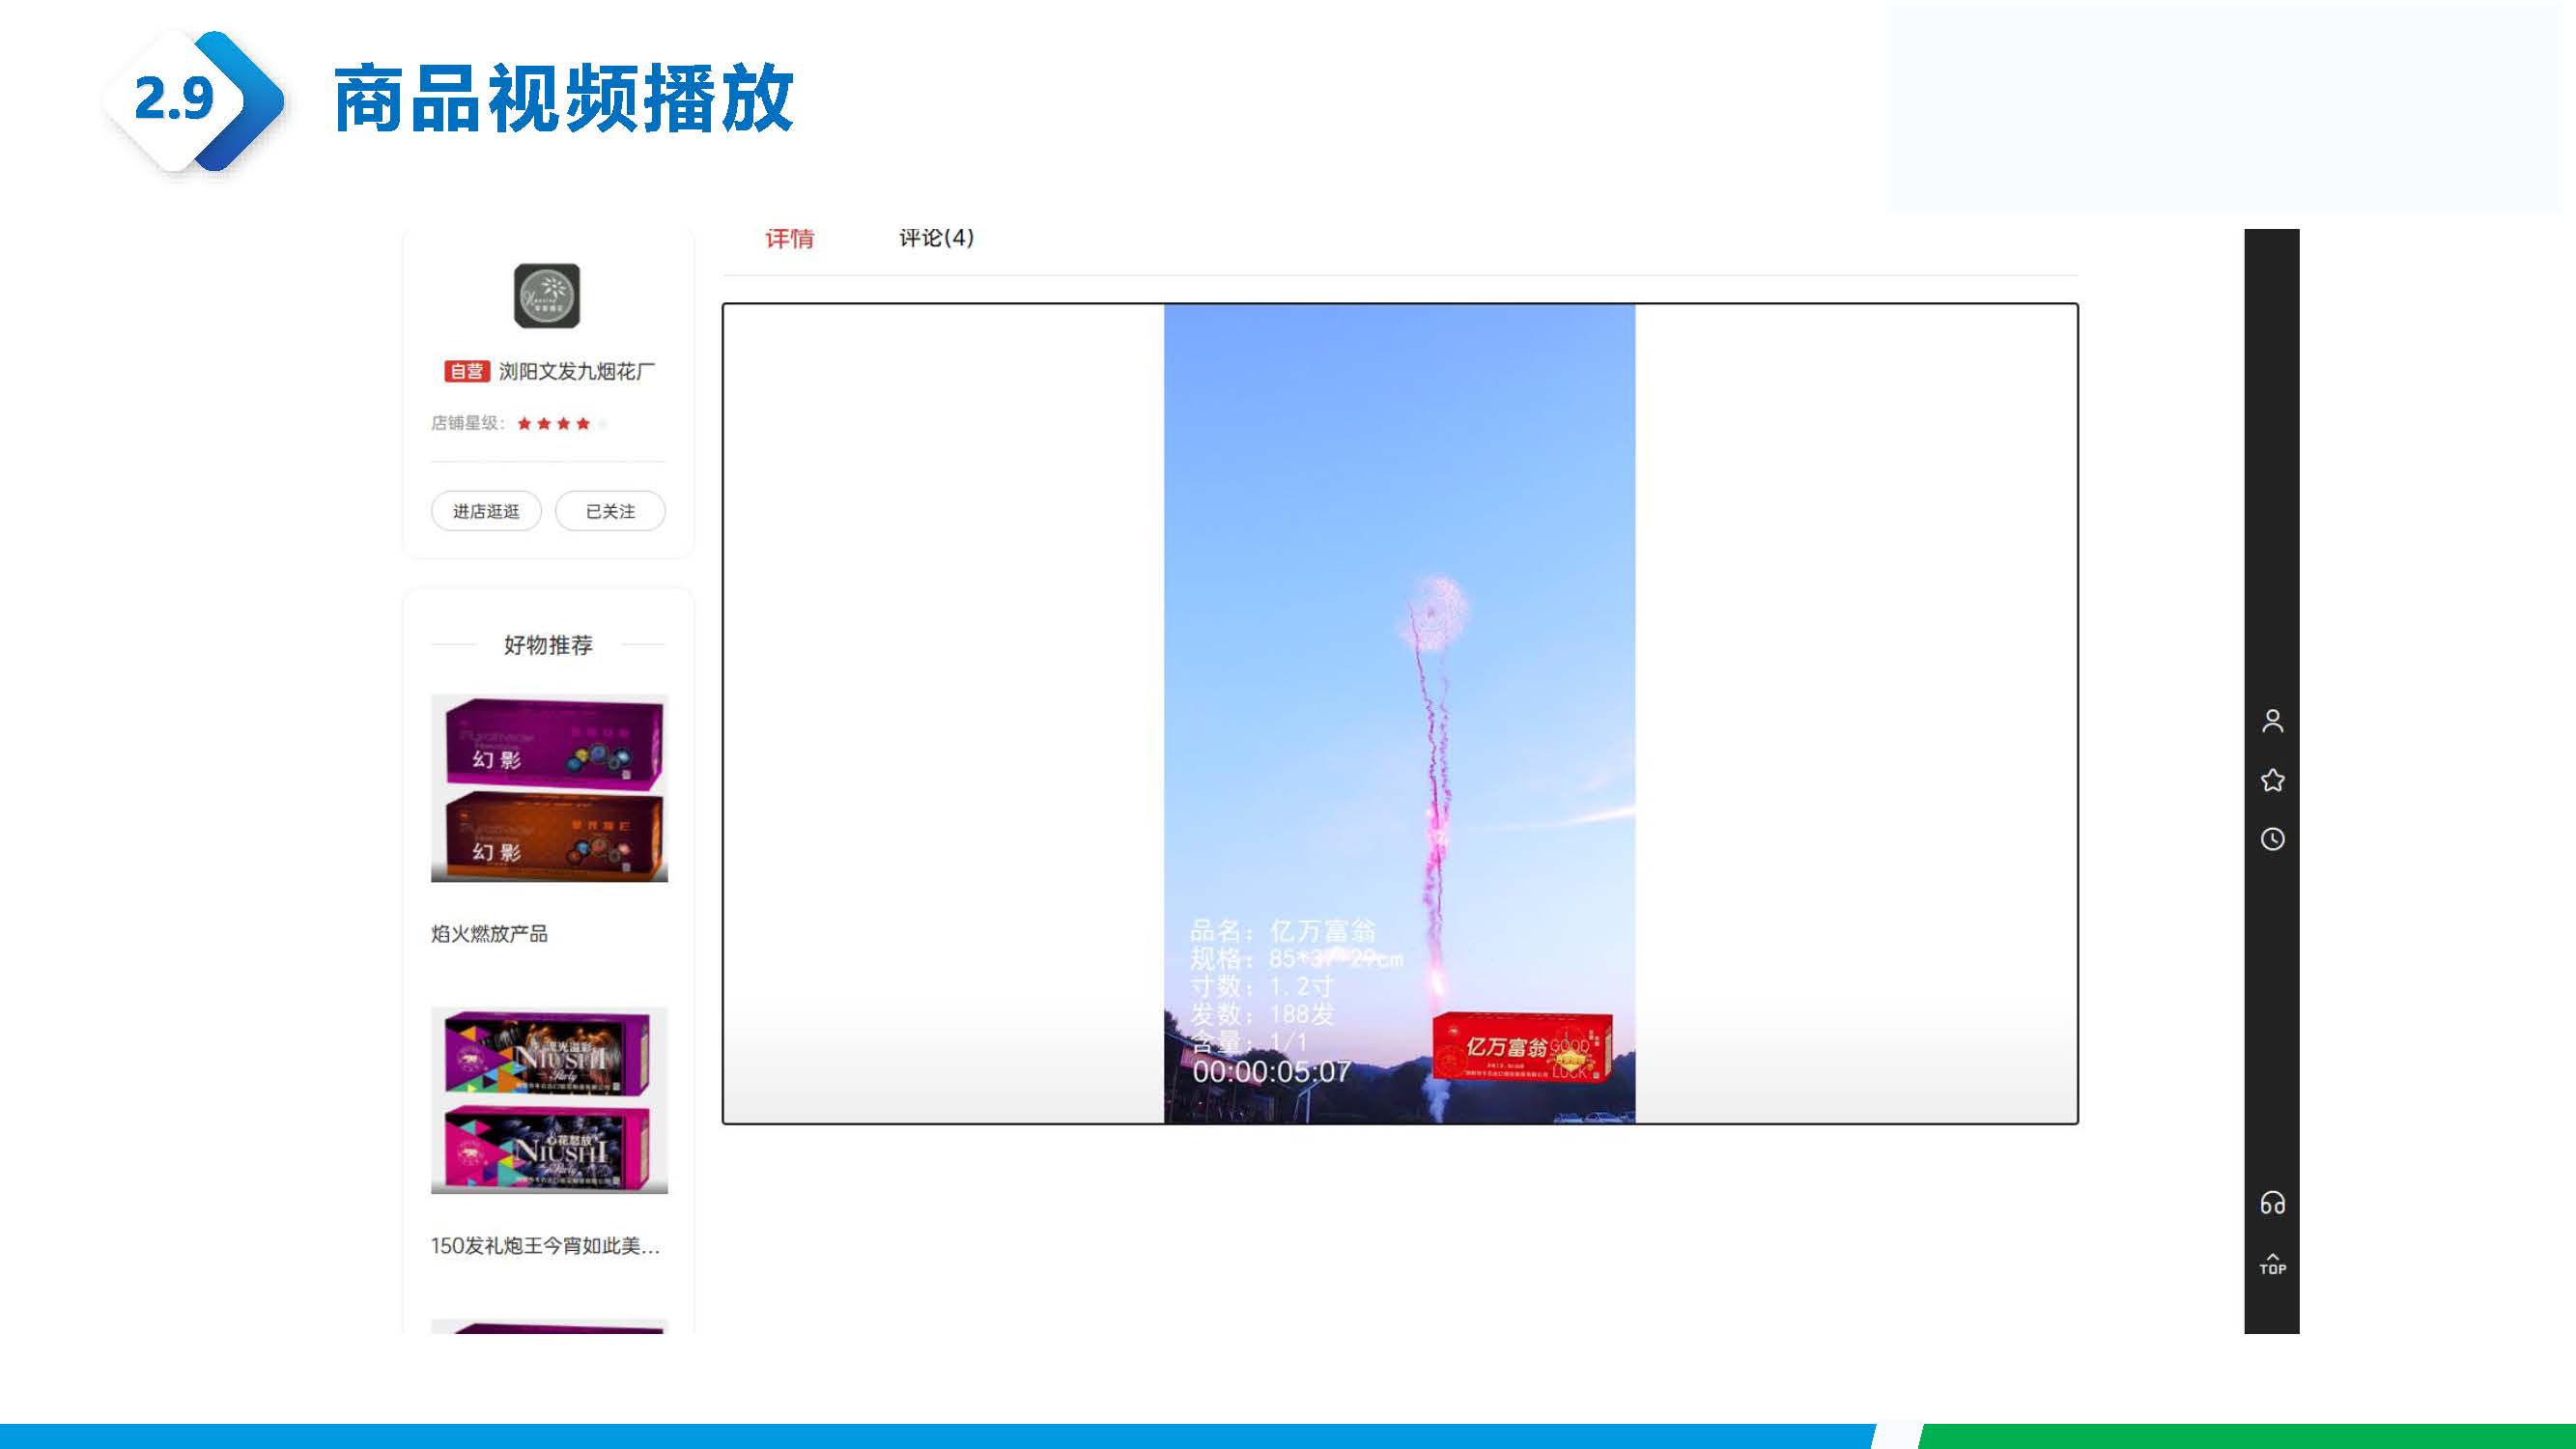Open the purple 幻影 product thumbnail
The width and height of the screenshot is (2576, 1449).
[550, 740]
